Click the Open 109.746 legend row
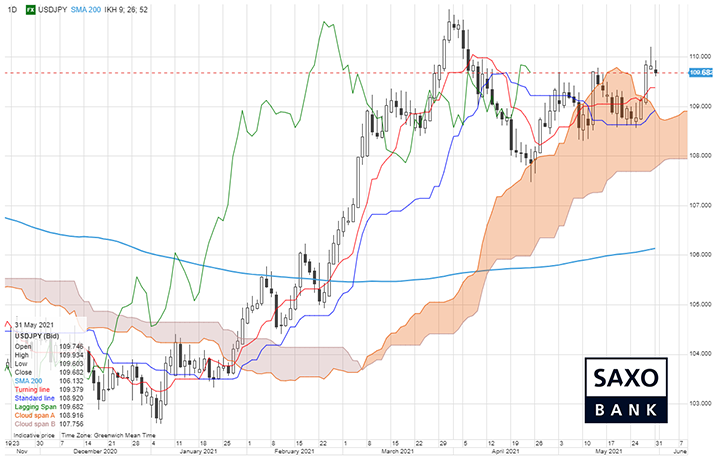The height and width of the screenshot is (462, 720). [49, 346]
